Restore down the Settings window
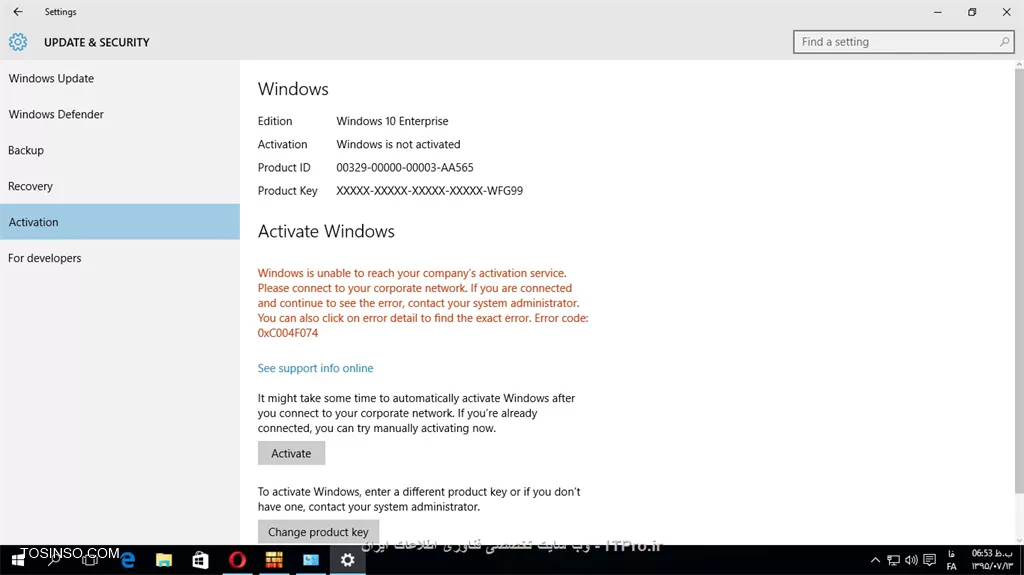1024x575 pixels. pos(972,12)
